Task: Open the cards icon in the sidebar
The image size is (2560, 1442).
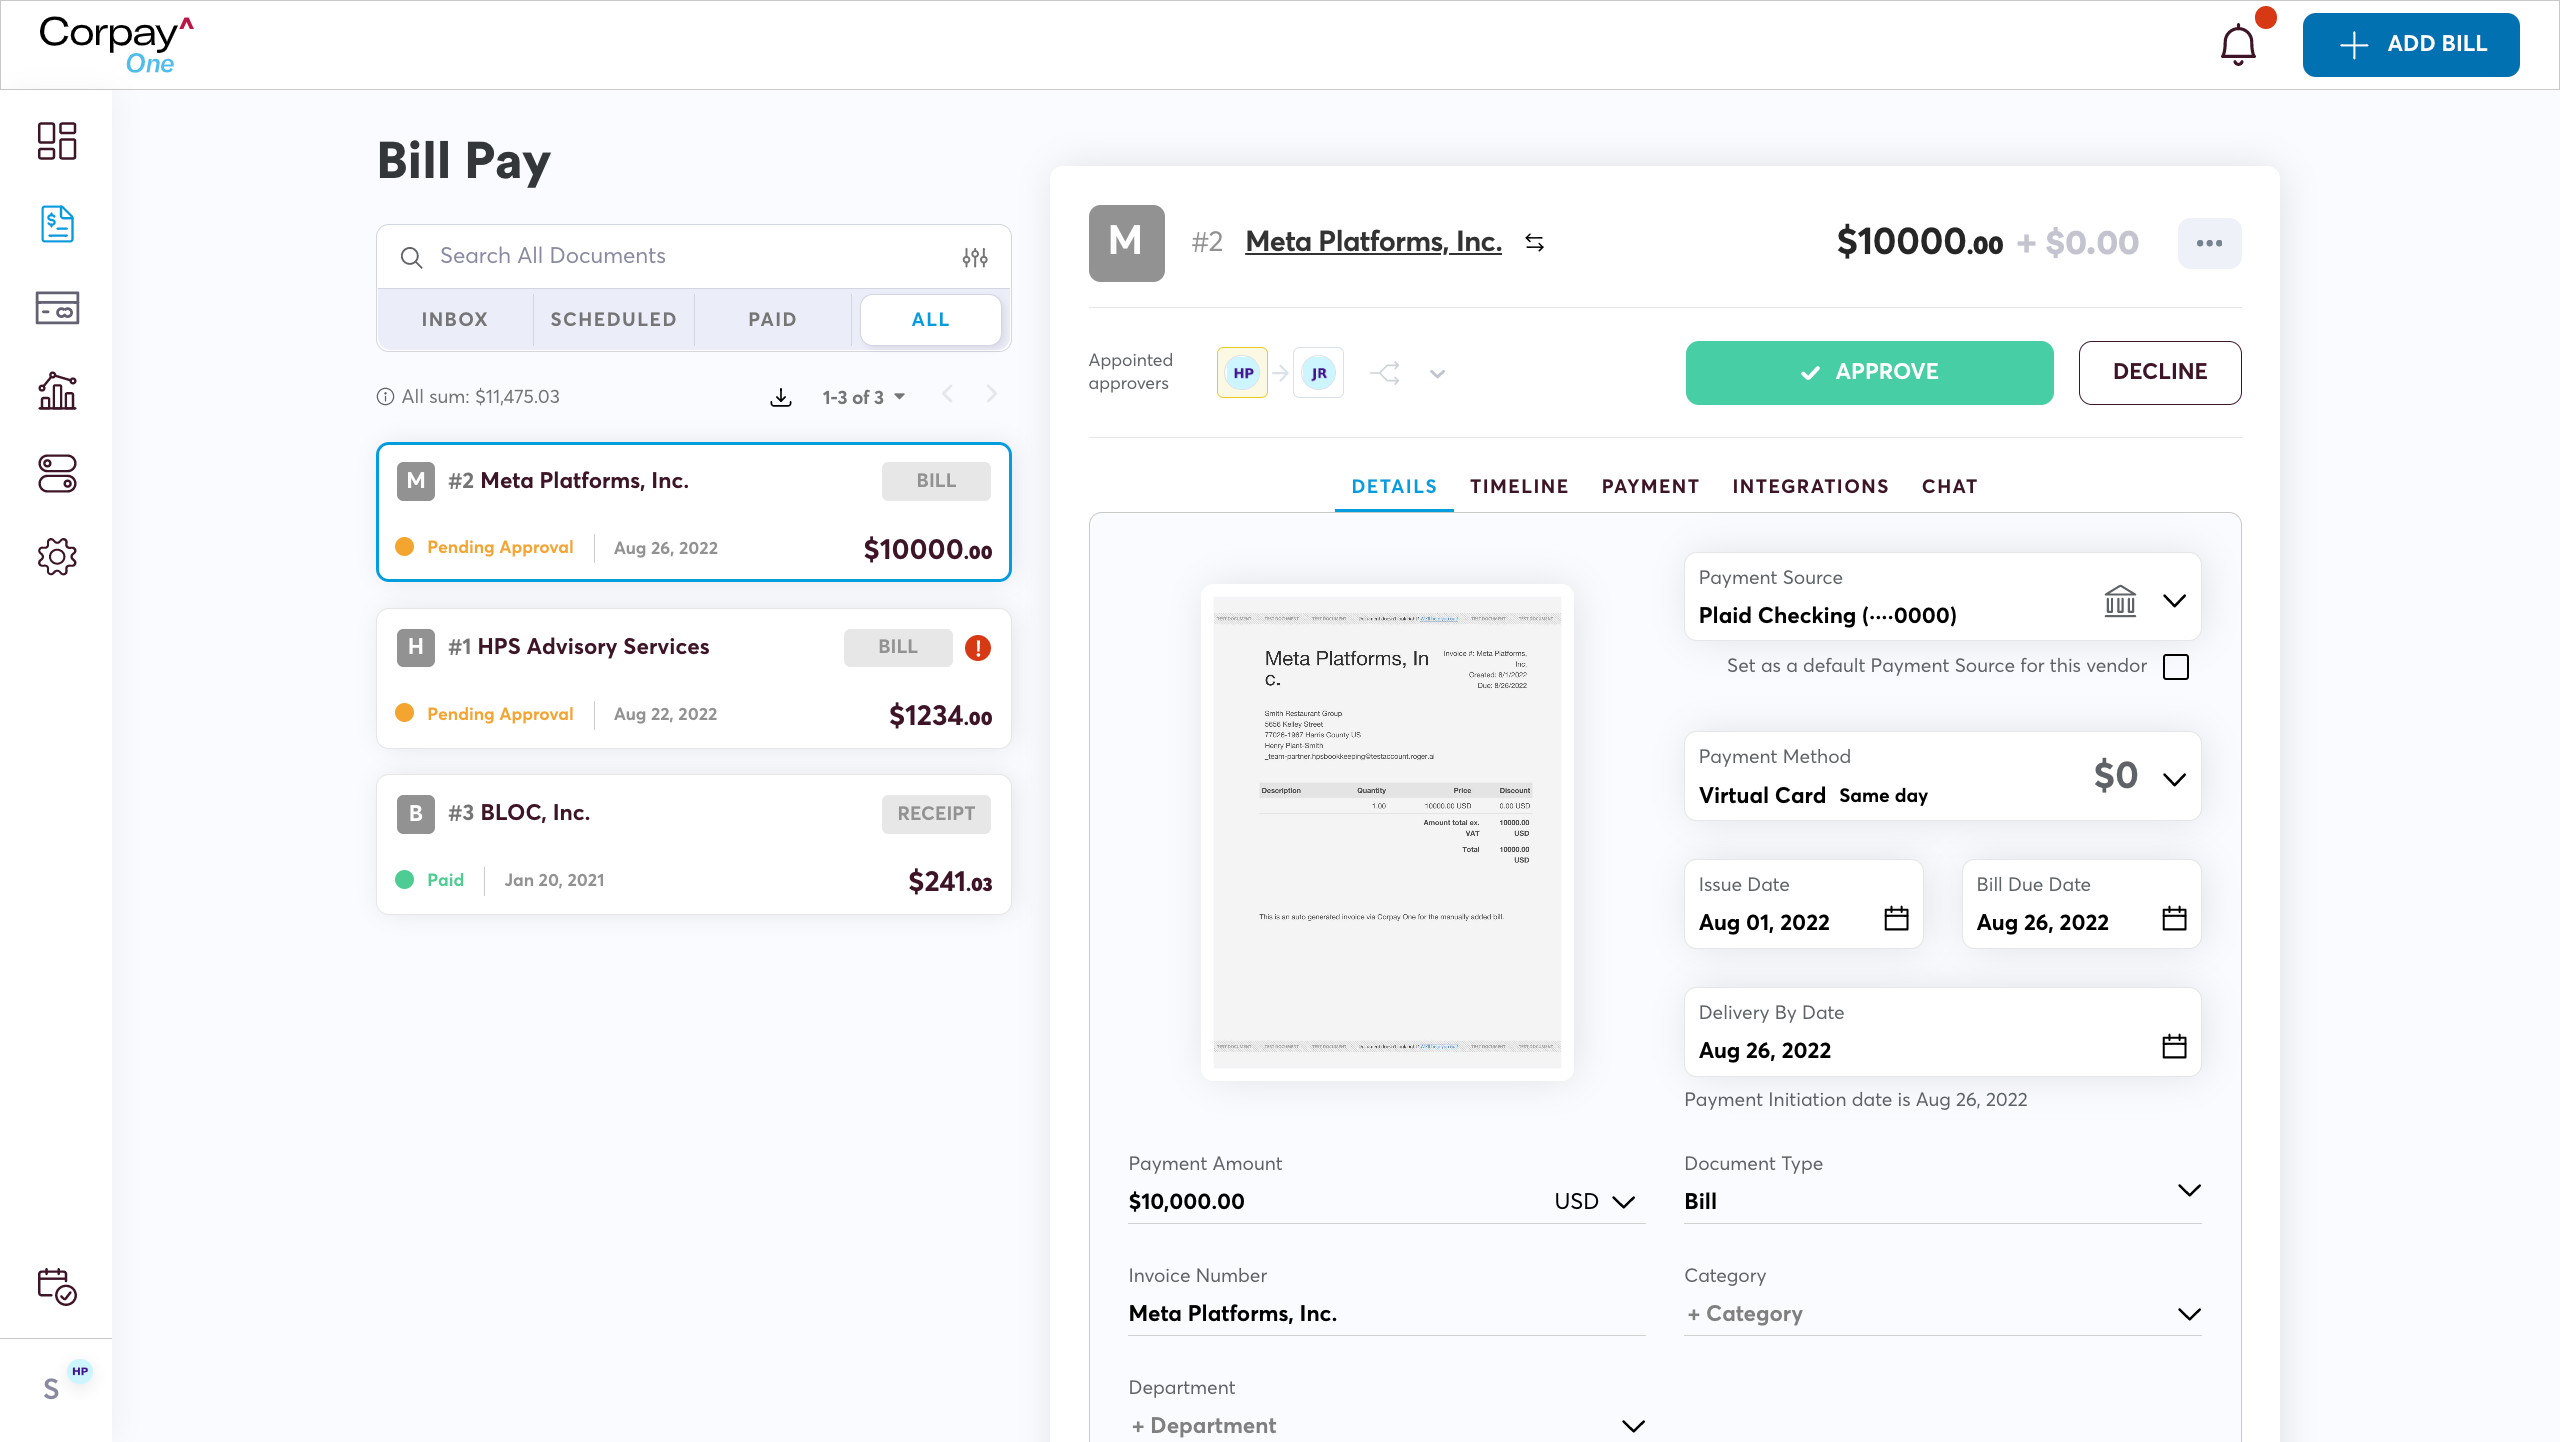Action: pos(57,307)
